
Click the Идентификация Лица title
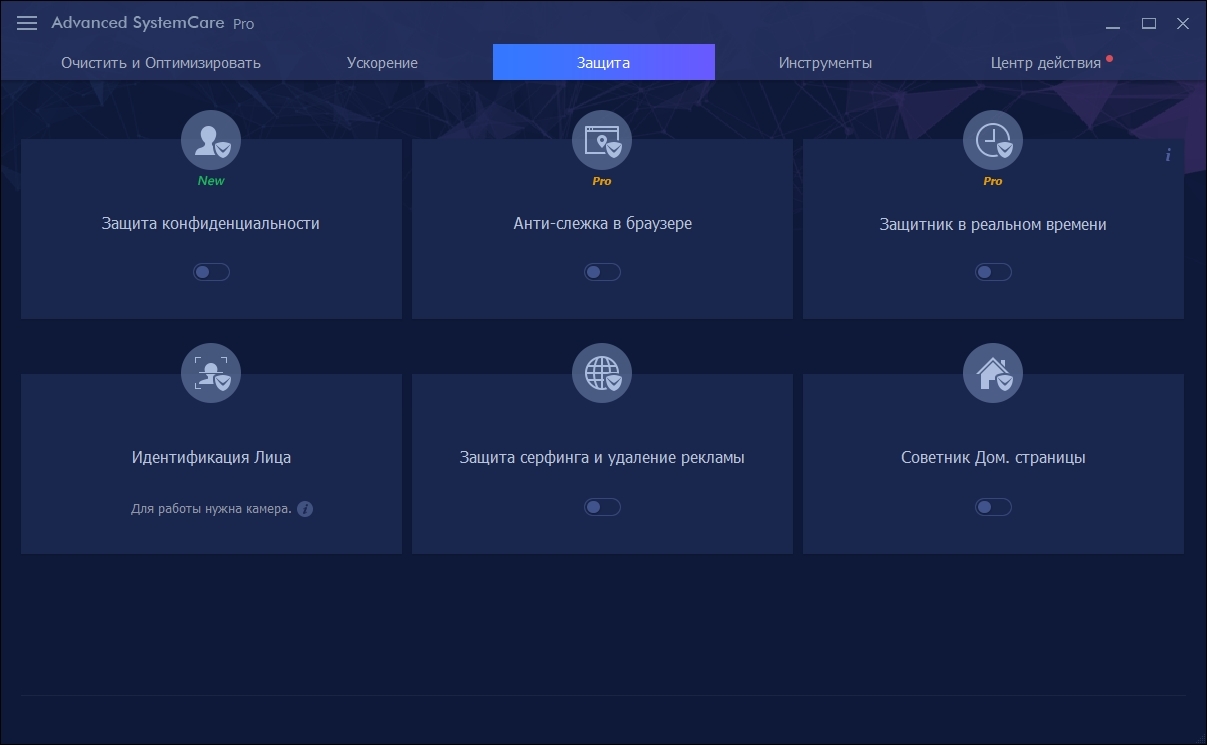pyautogui.click(x=211, y=458)
